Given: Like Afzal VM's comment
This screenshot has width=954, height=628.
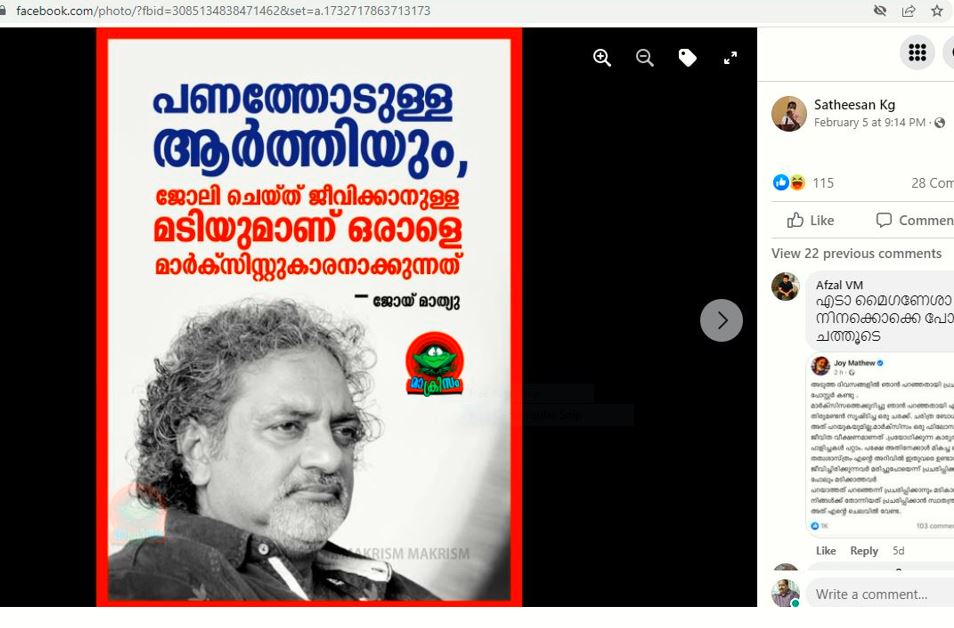Looking at the screenshot, I should pos(825,551).
